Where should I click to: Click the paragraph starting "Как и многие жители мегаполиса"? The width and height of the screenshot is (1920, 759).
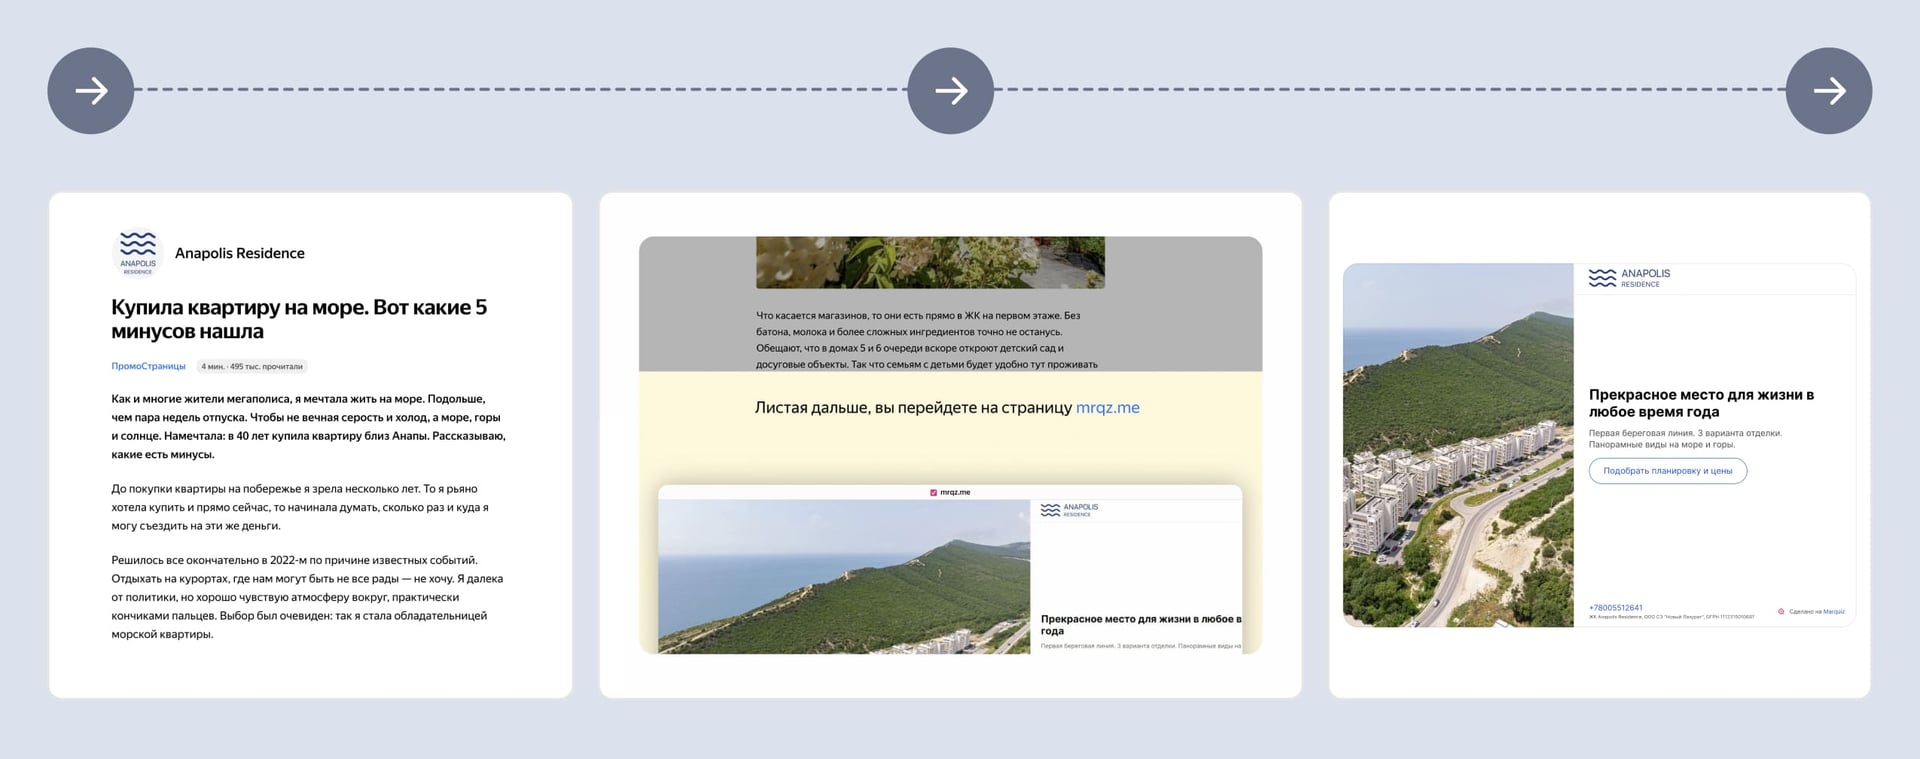pyautogui.click(x=308, y=426)
